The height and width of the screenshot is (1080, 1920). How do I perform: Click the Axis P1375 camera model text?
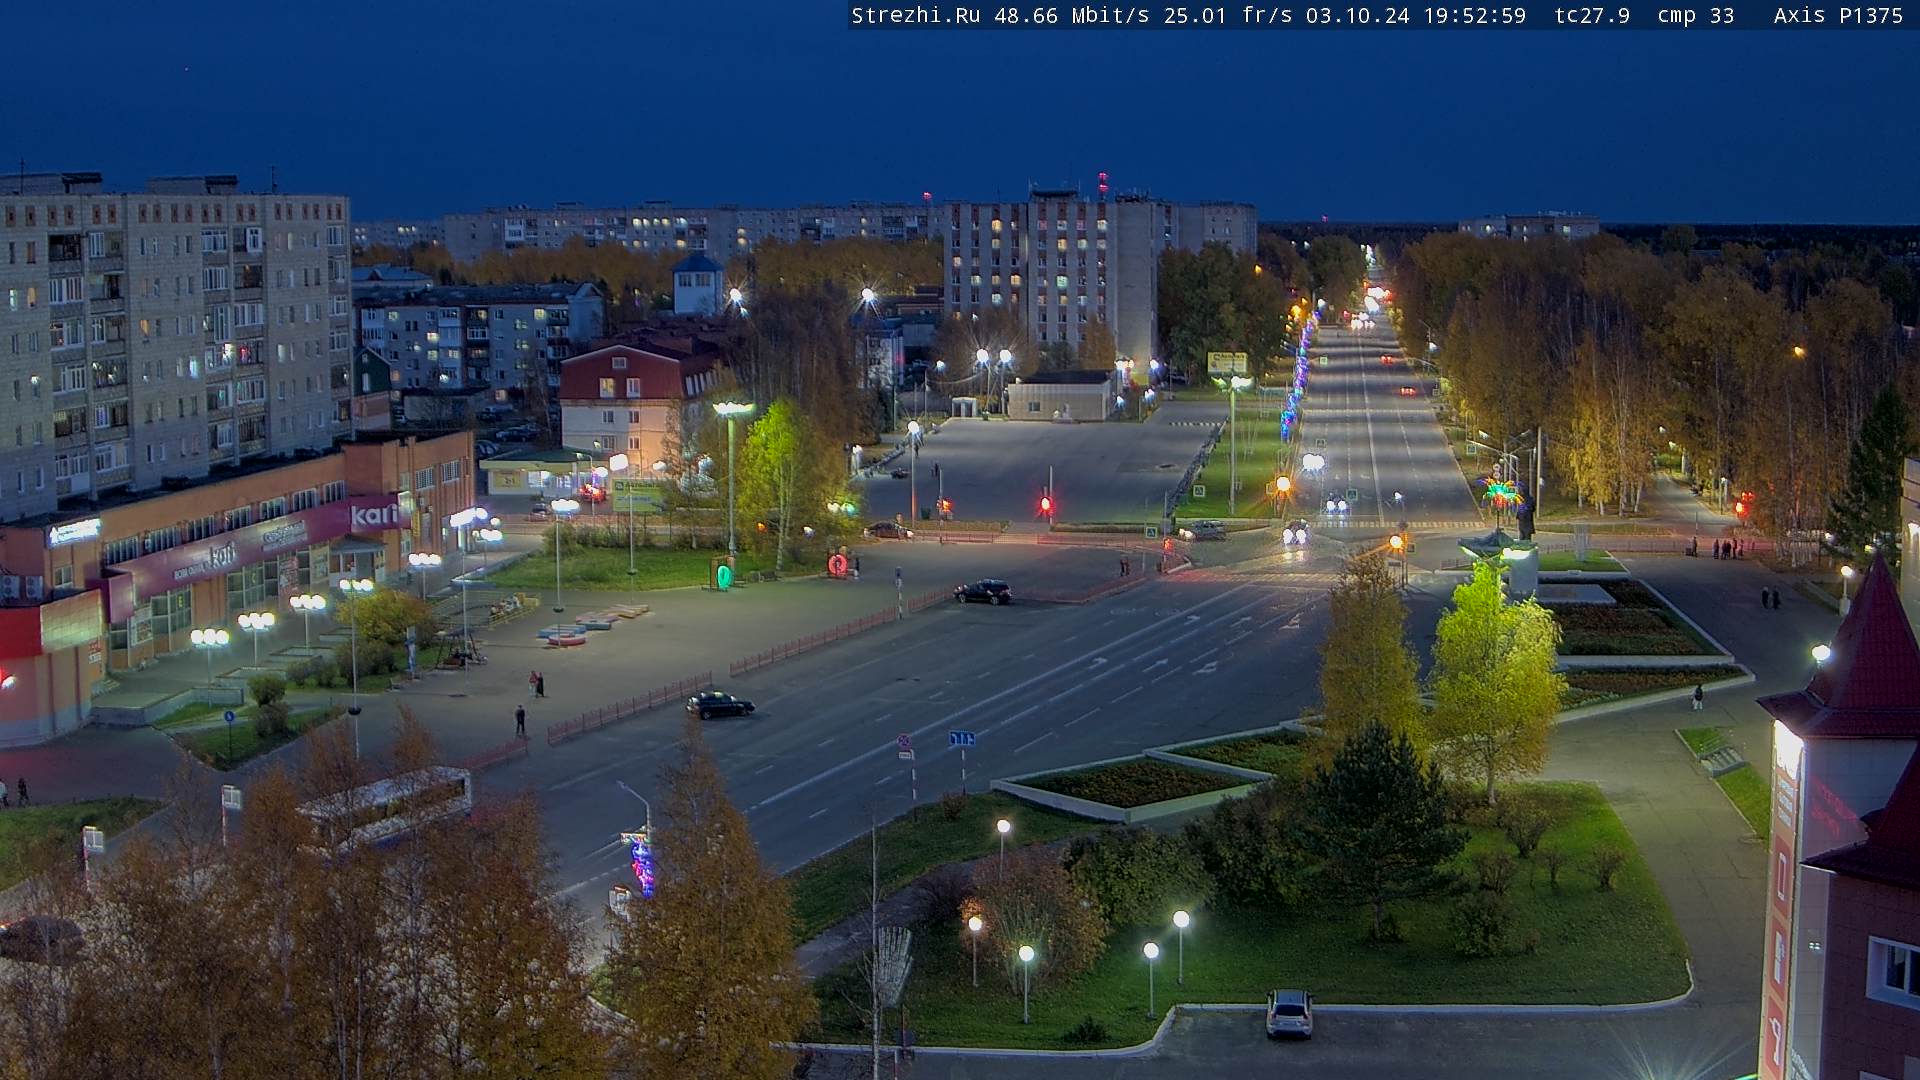(1838, 16)
